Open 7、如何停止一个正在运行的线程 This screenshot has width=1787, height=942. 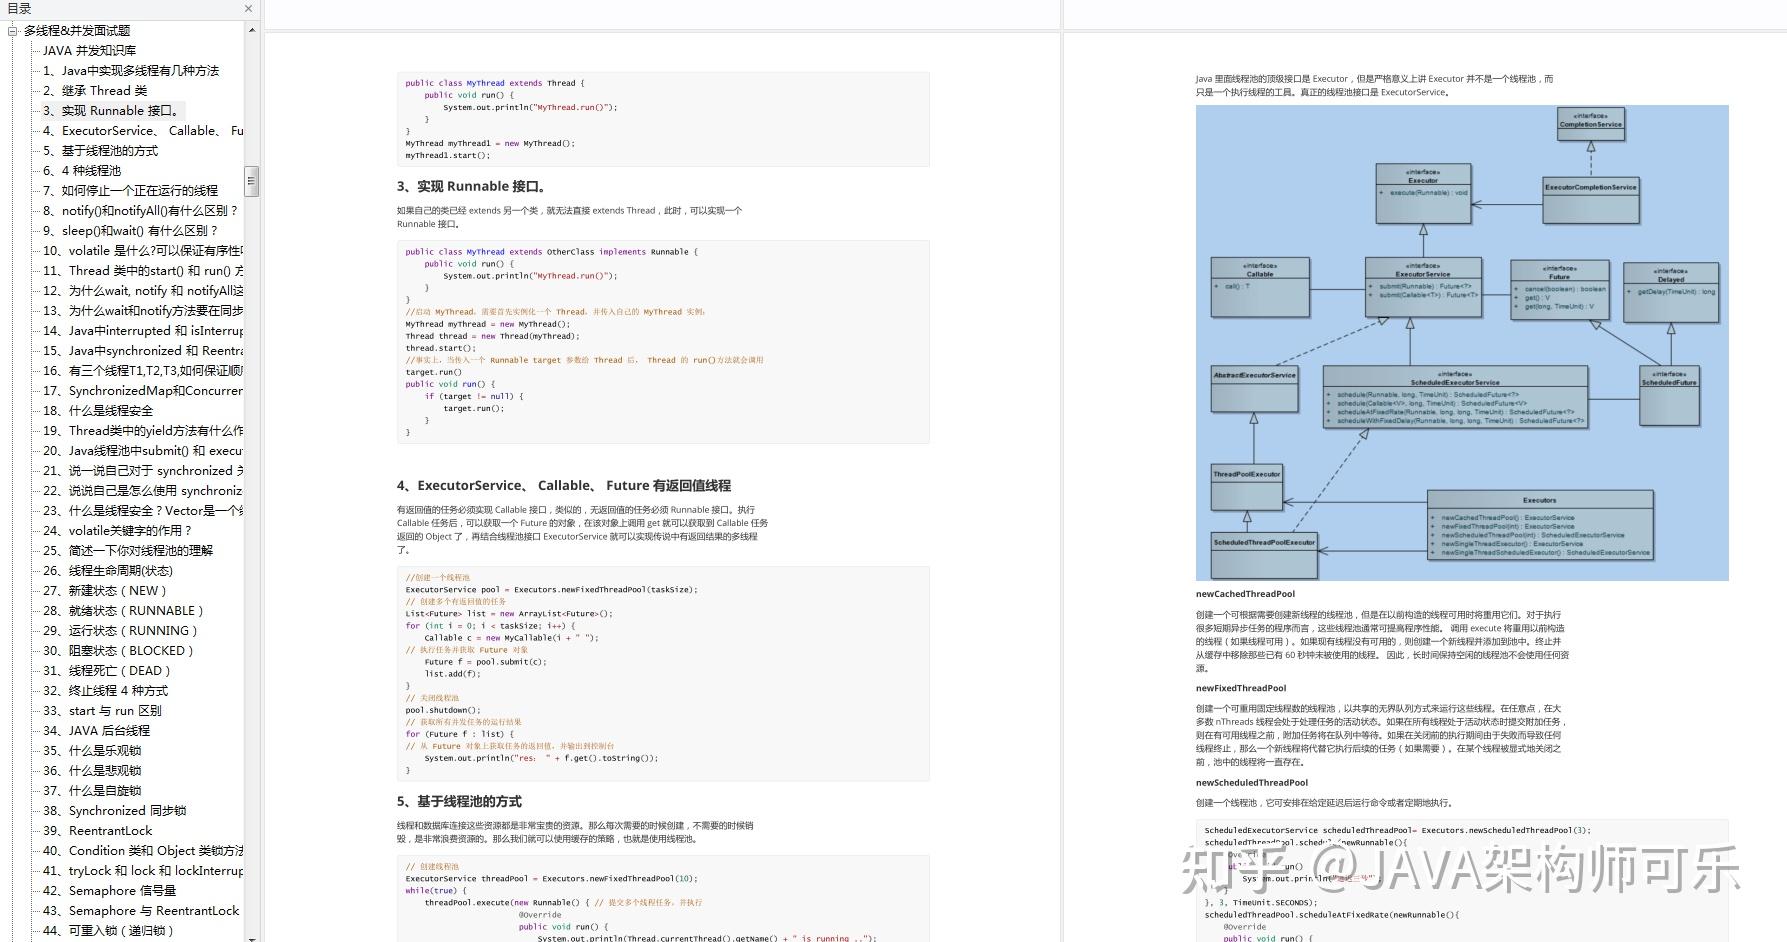coord(130,191)
